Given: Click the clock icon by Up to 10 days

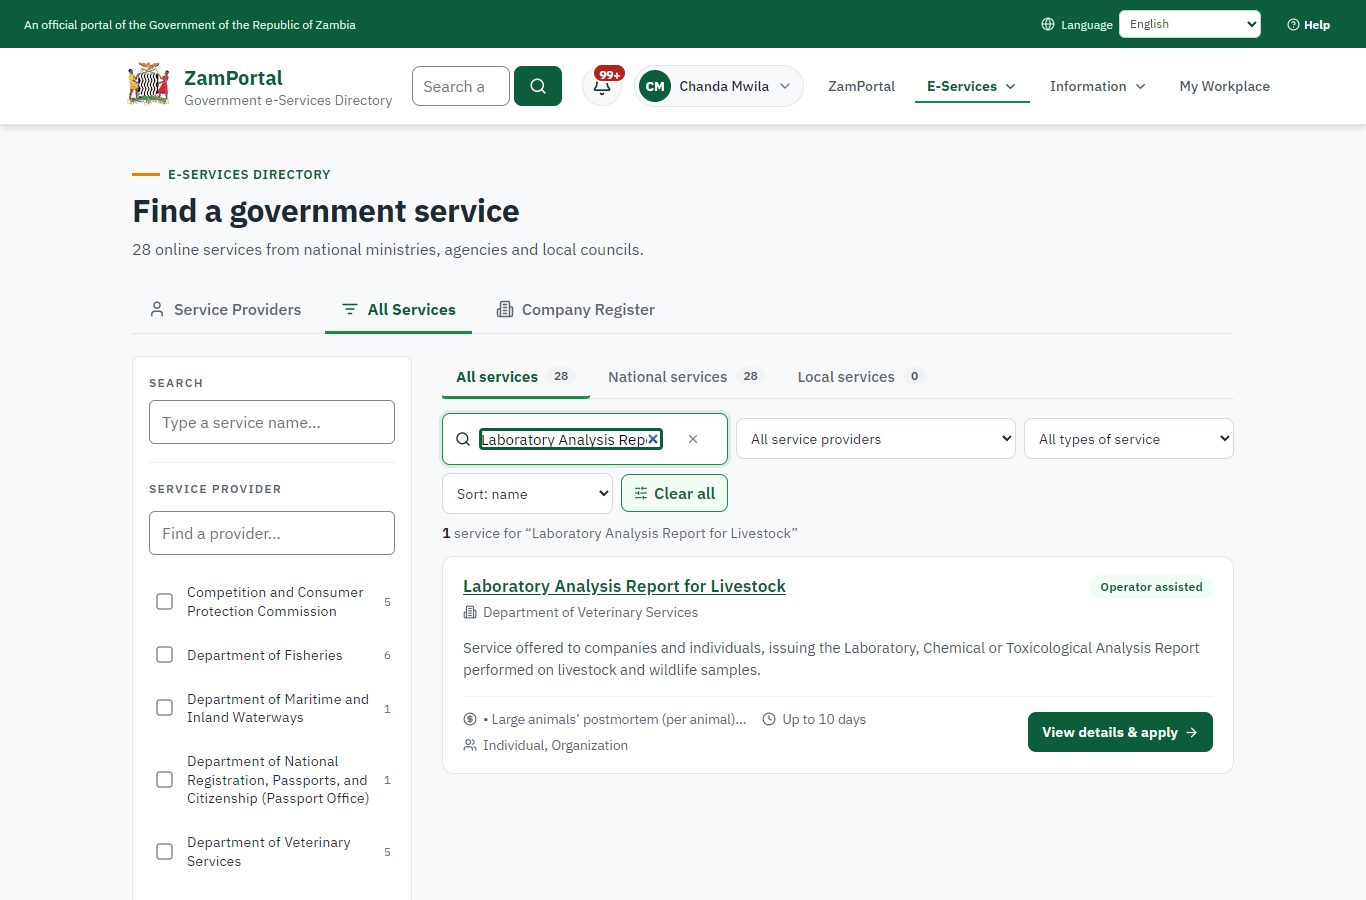Looking at the screenshot, I should 769,719.
